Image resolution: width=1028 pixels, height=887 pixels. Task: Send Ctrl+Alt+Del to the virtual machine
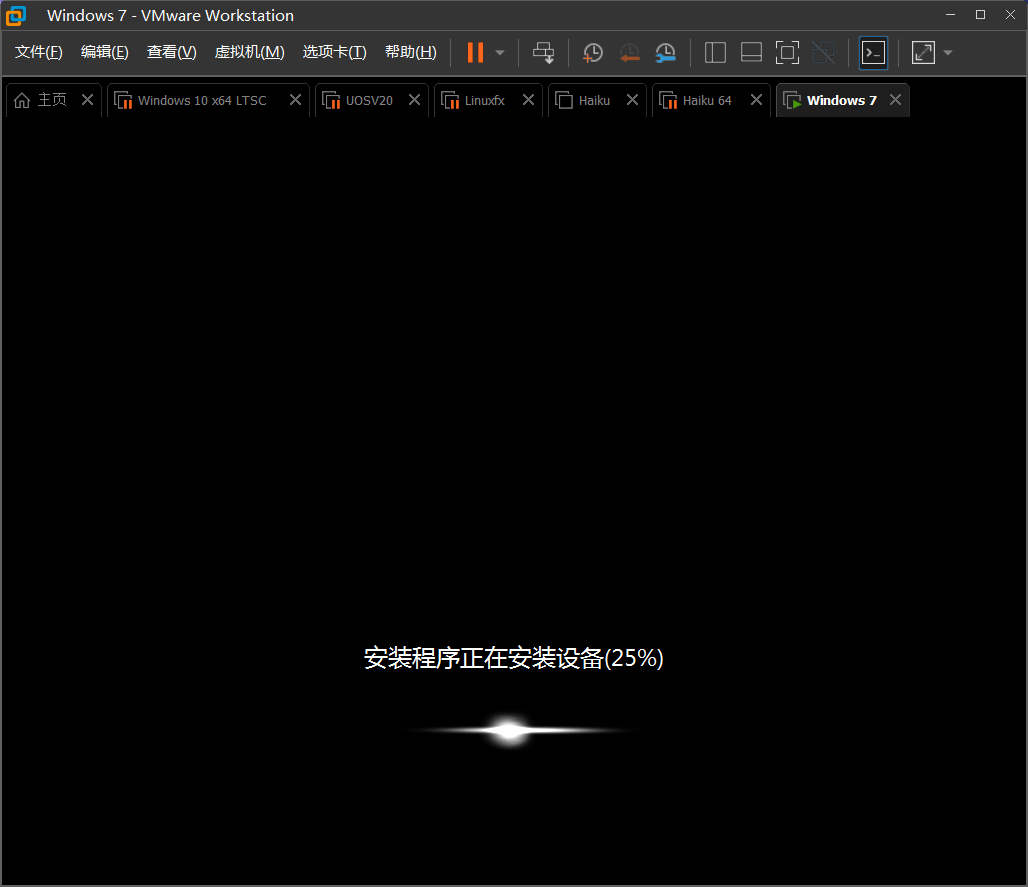(x=543, y=52)
